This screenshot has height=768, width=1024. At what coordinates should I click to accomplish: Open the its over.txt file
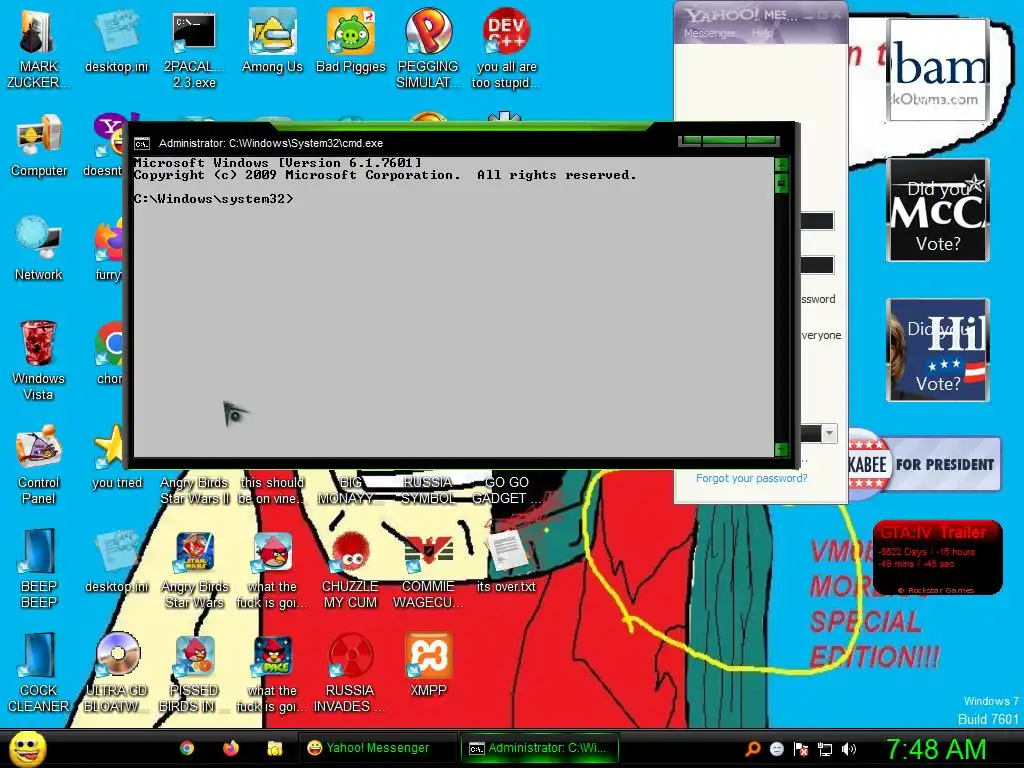[x=506, y=562]
